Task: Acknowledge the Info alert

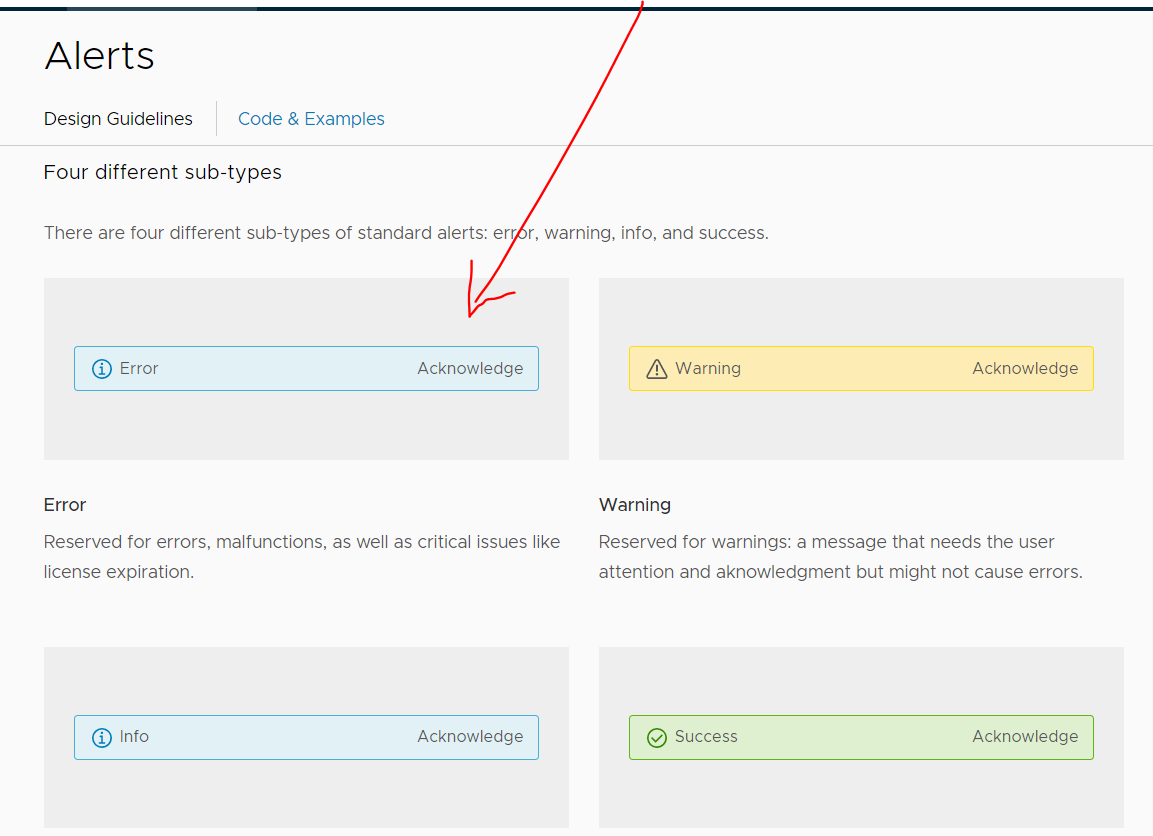Action: pyautogui.click(x=471, y=737)
